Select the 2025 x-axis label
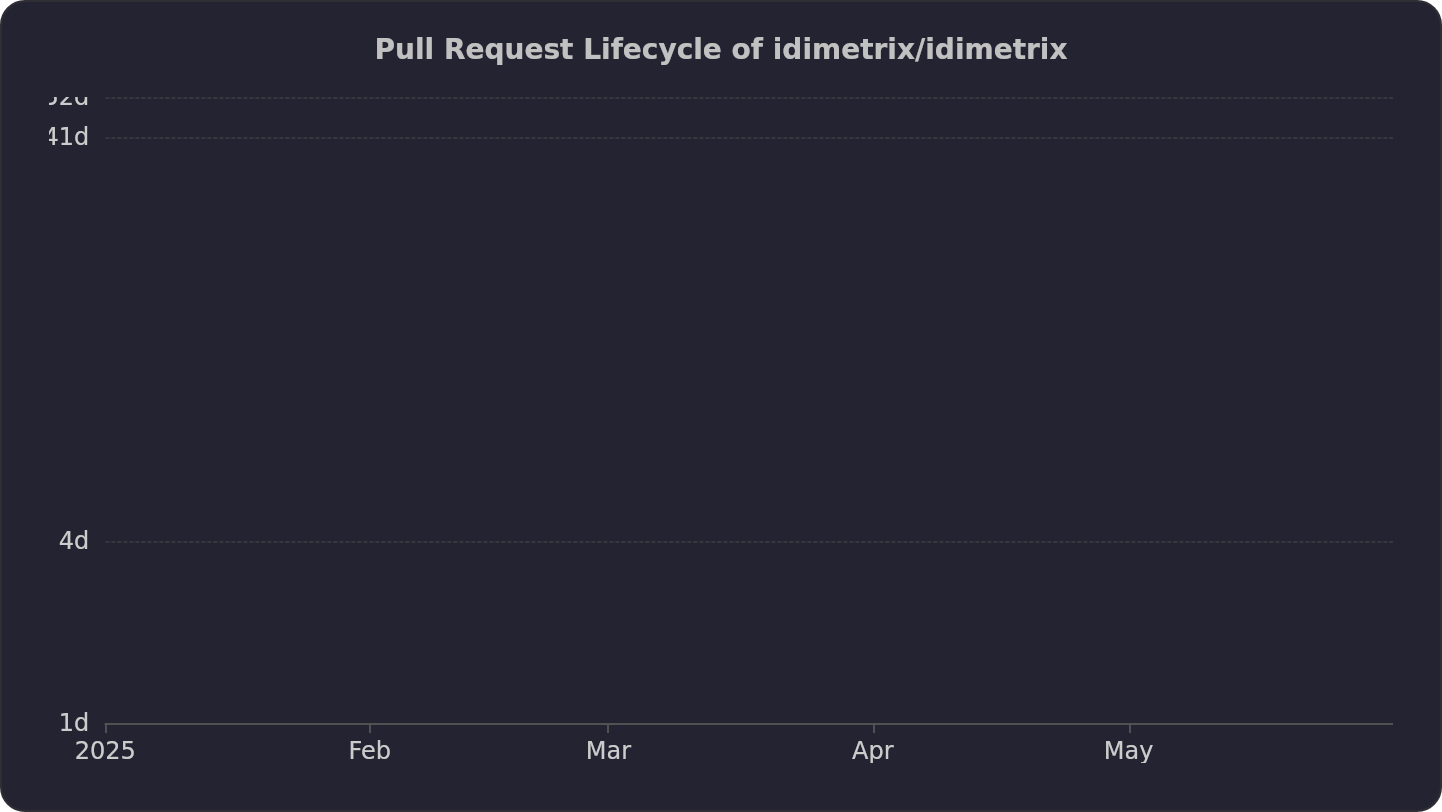 105,751
